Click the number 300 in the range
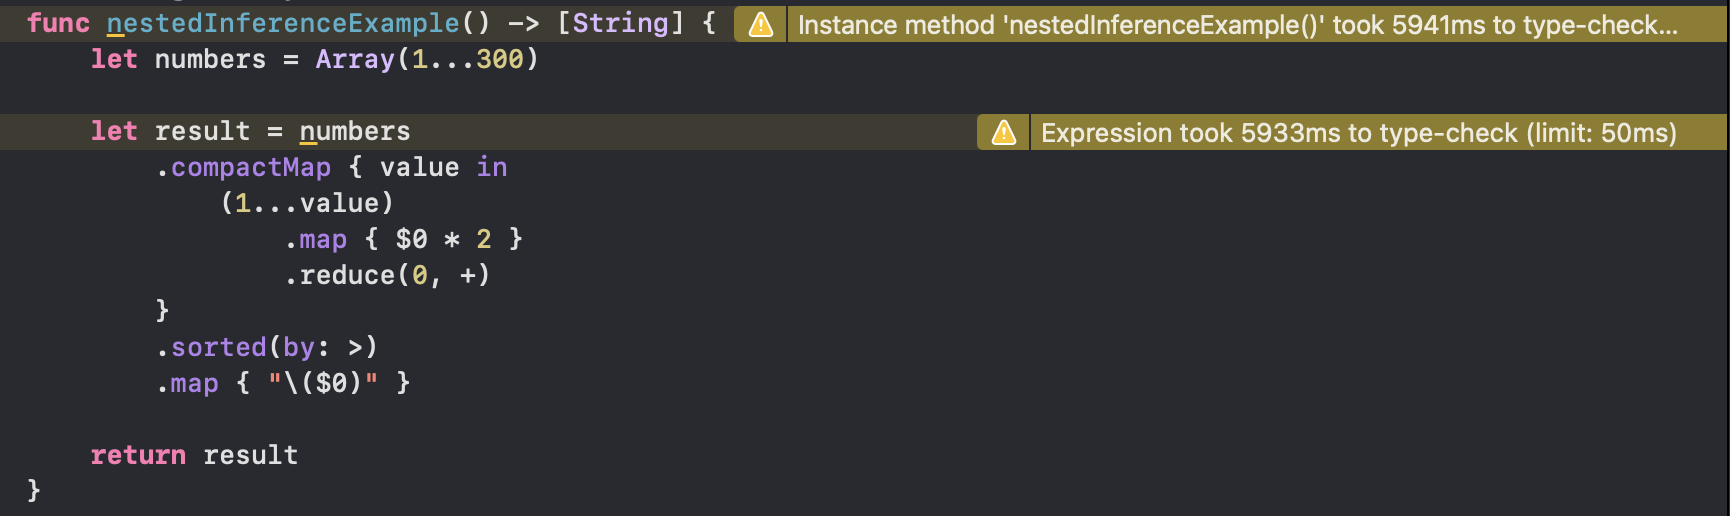The image size is (1730, 516). [500, 59]
